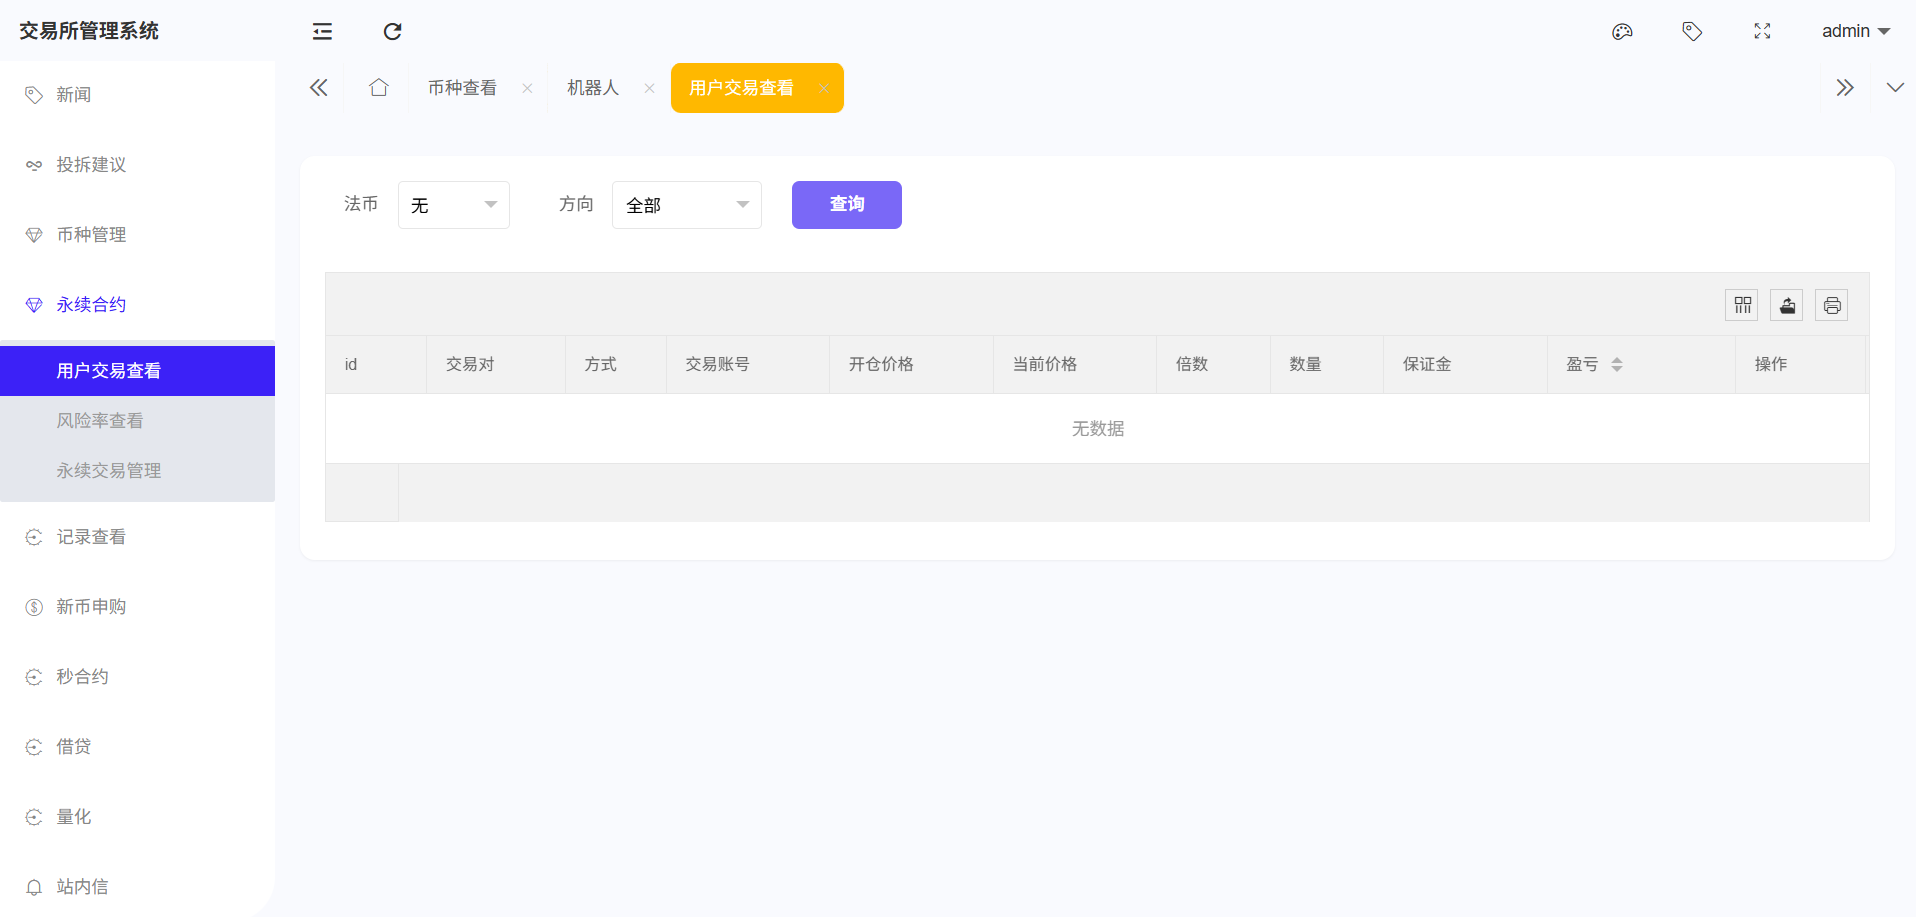This screenshot has width=1916, height=917.
Task: Print the table using printer icon
Action: tap(1832, 305)
